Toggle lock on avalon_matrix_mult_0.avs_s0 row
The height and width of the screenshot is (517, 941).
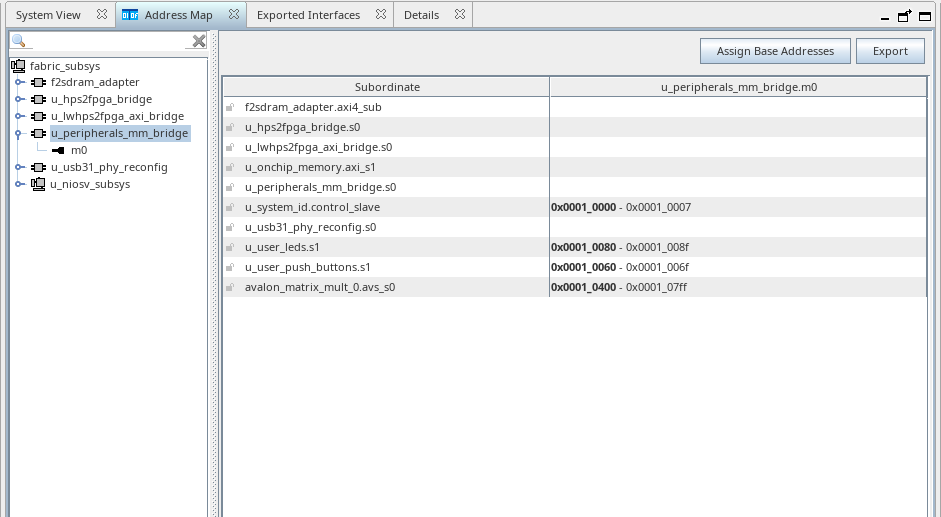pos(230,288)
